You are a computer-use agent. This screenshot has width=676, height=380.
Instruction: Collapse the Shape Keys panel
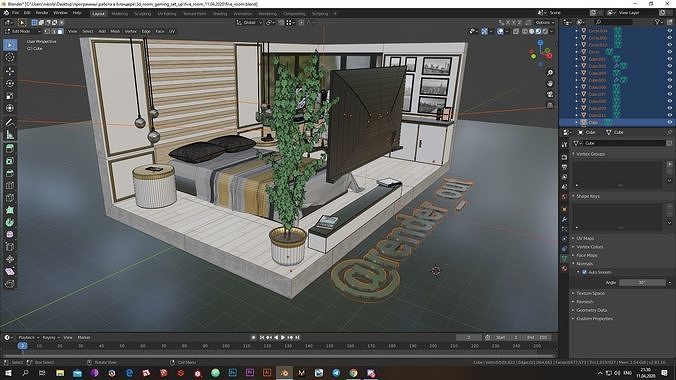(x=588, y=196)
